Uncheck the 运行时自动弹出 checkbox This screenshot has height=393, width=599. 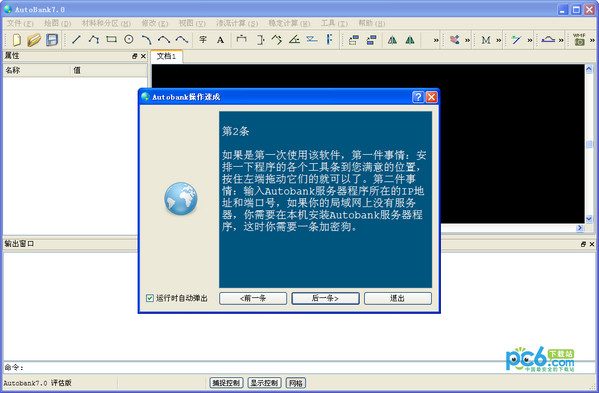150,298
